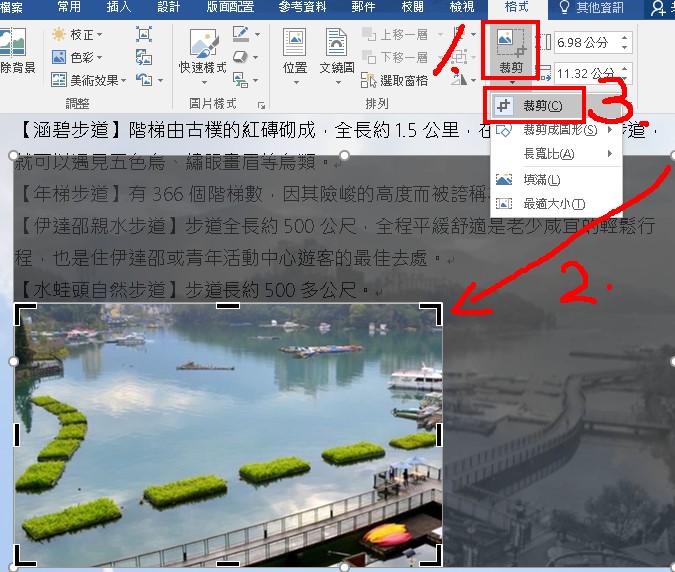Open the 色彩 (Color) dropdown
Screen dimensions: 675x572
[76, 58]
